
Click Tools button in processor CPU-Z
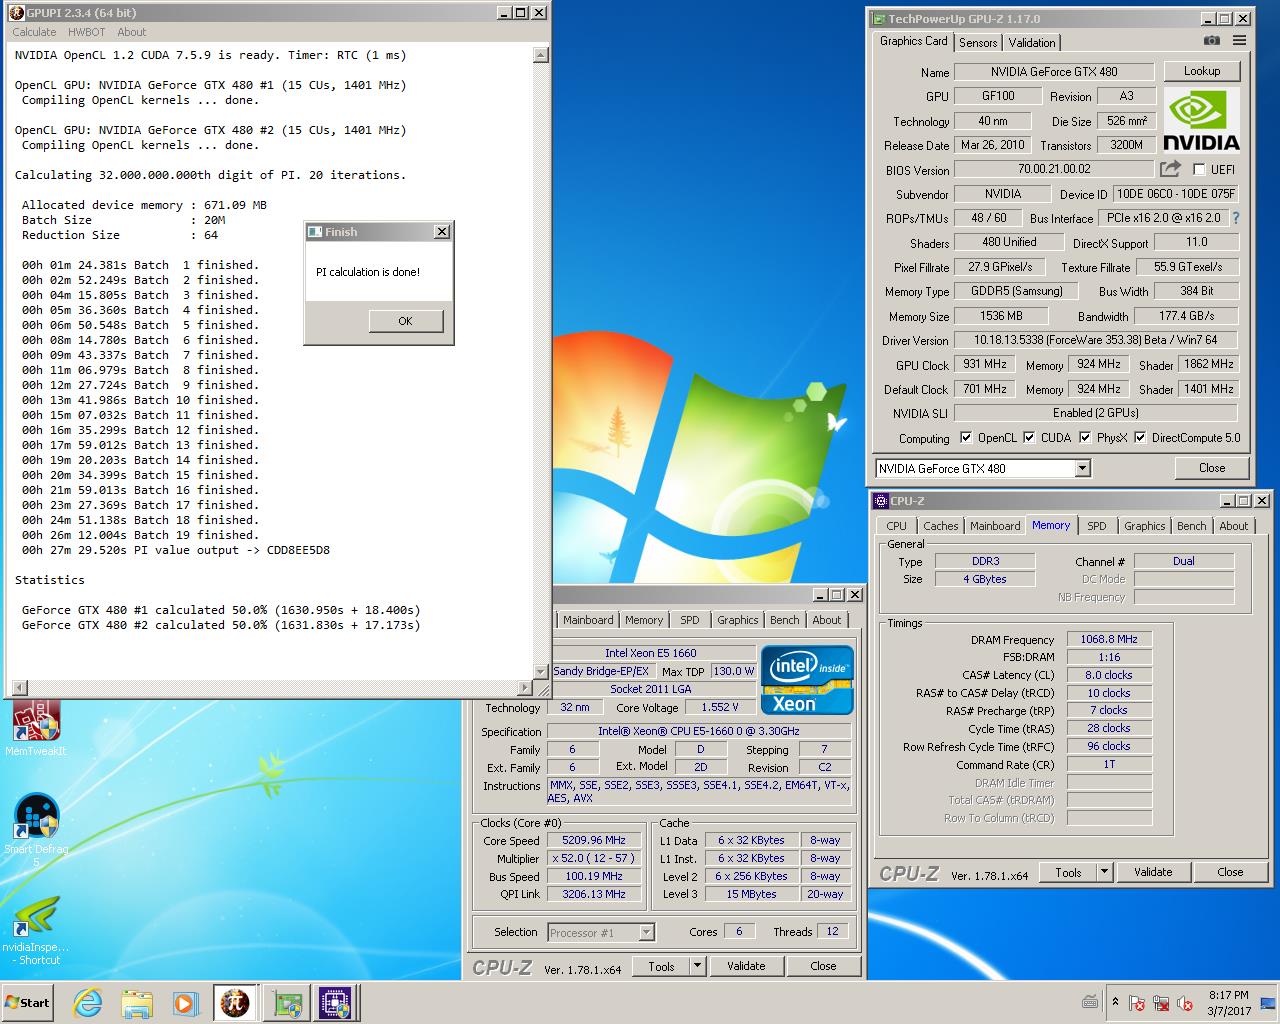point(661,966)
